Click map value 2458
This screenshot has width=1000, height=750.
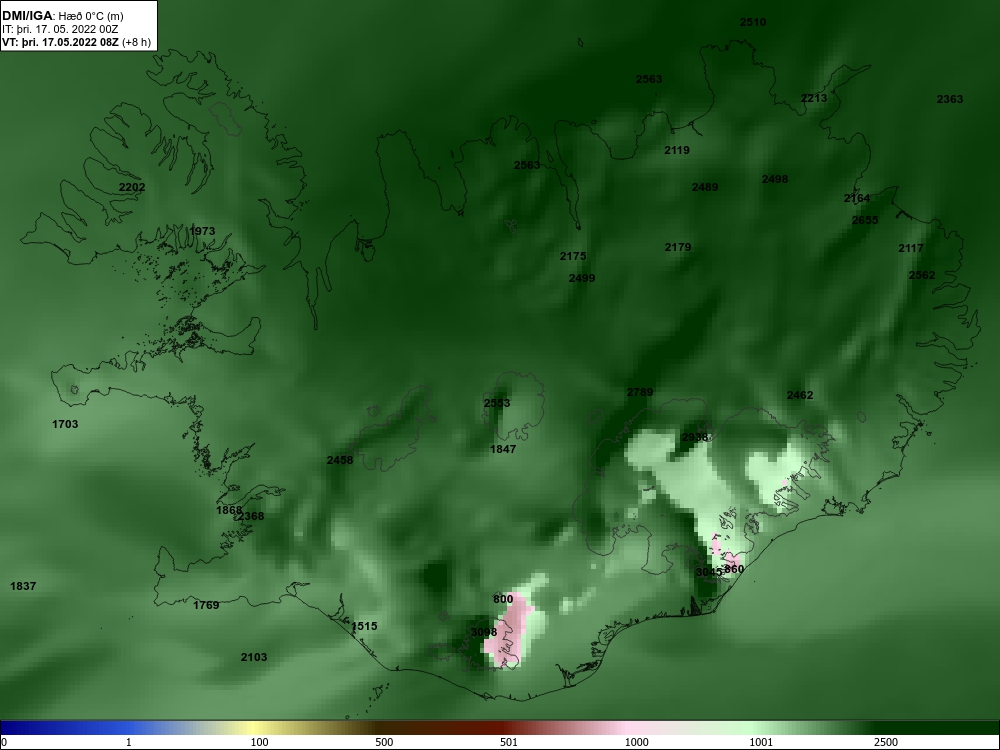coord(339,460)
